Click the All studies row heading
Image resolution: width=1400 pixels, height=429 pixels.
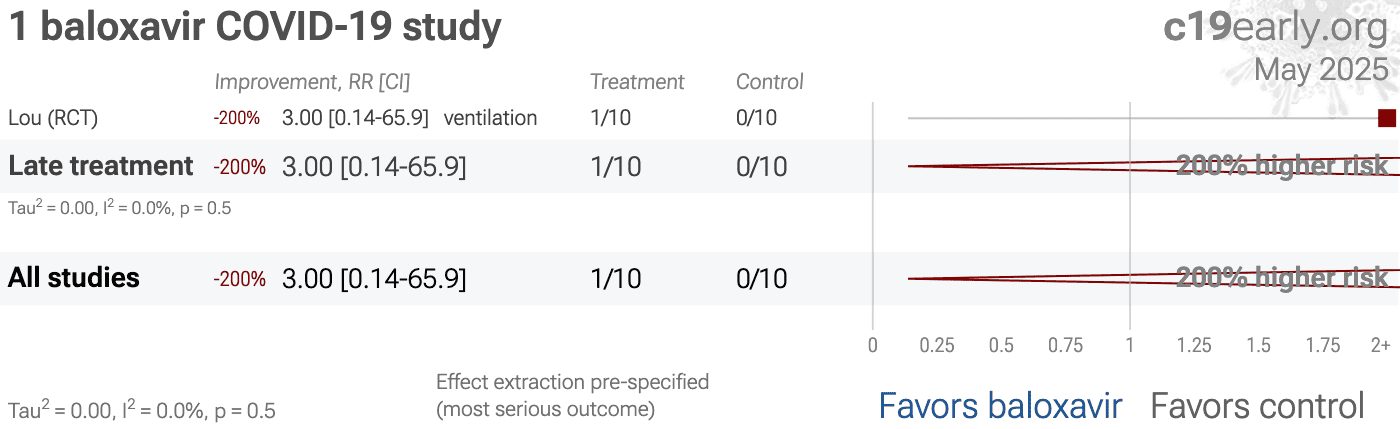coord(74,278)
